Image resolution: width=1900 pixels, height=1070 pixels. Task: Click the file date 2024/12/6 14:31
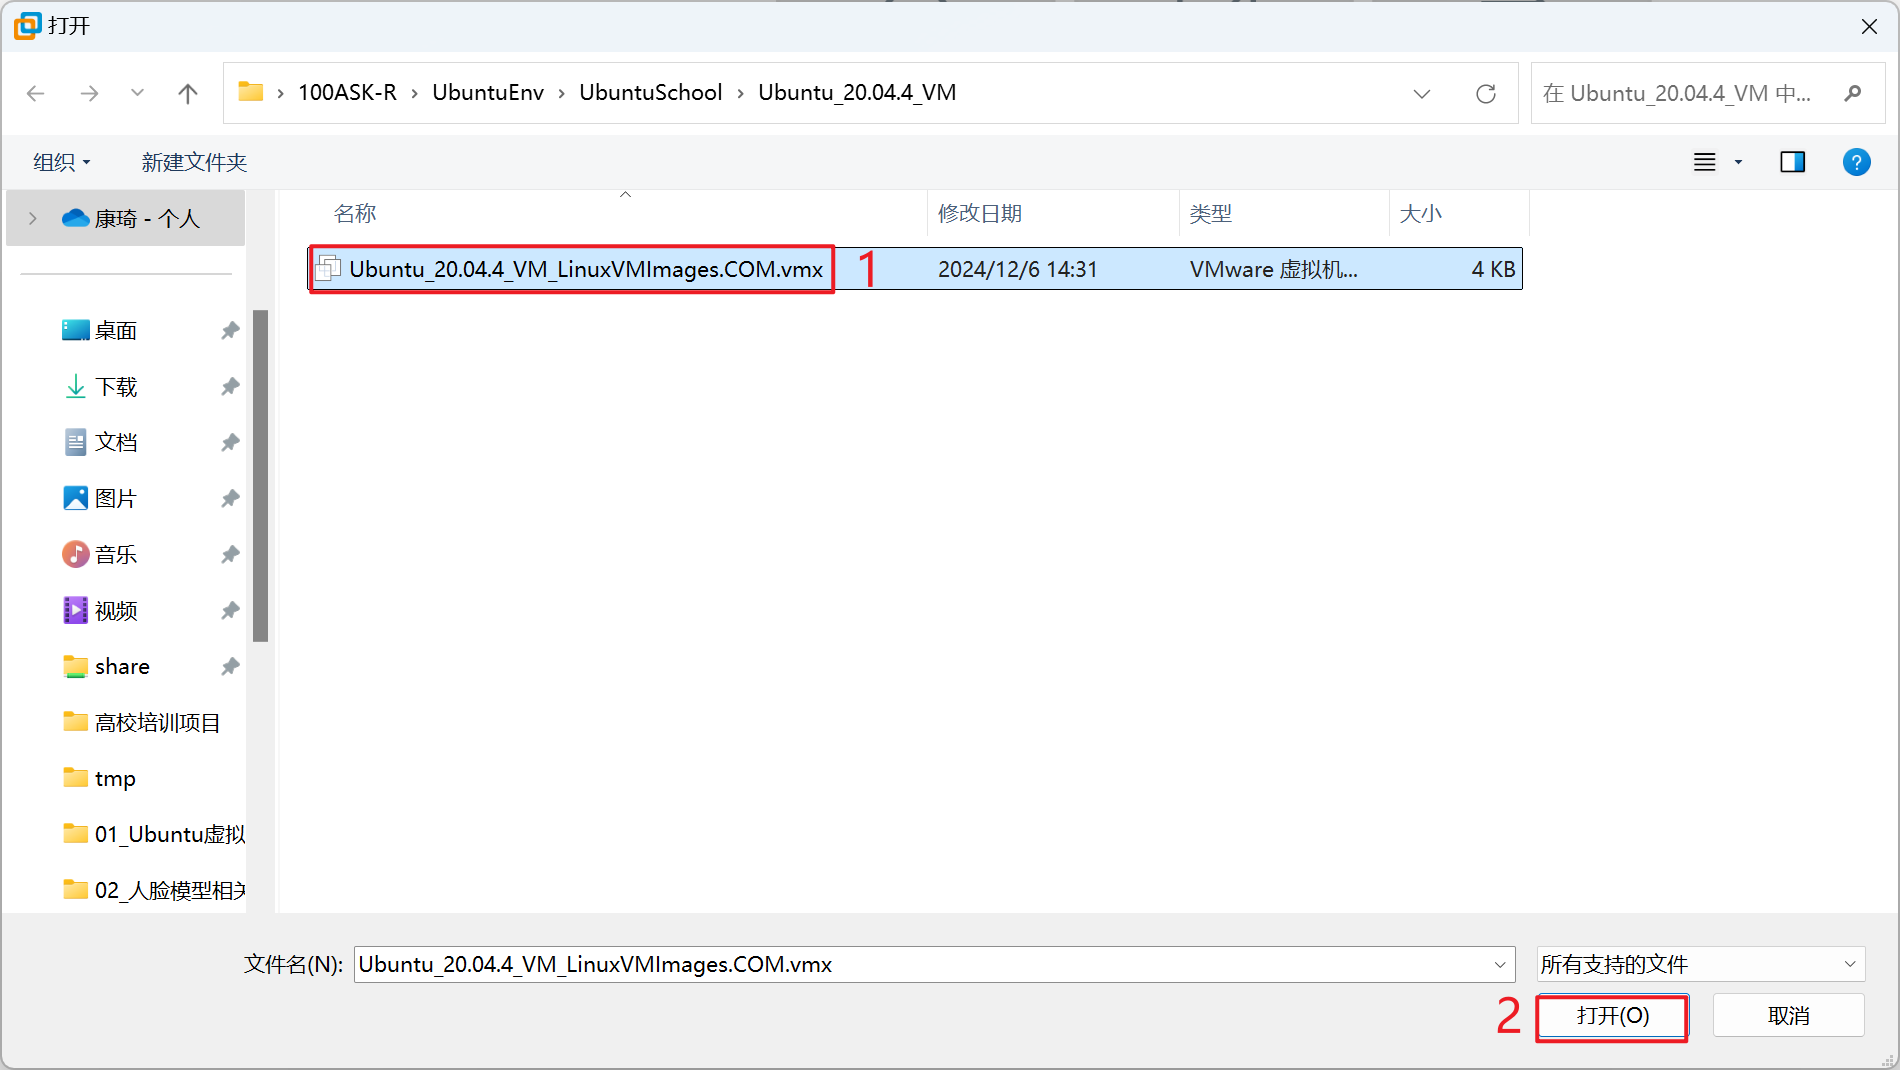click(1017, 269)
